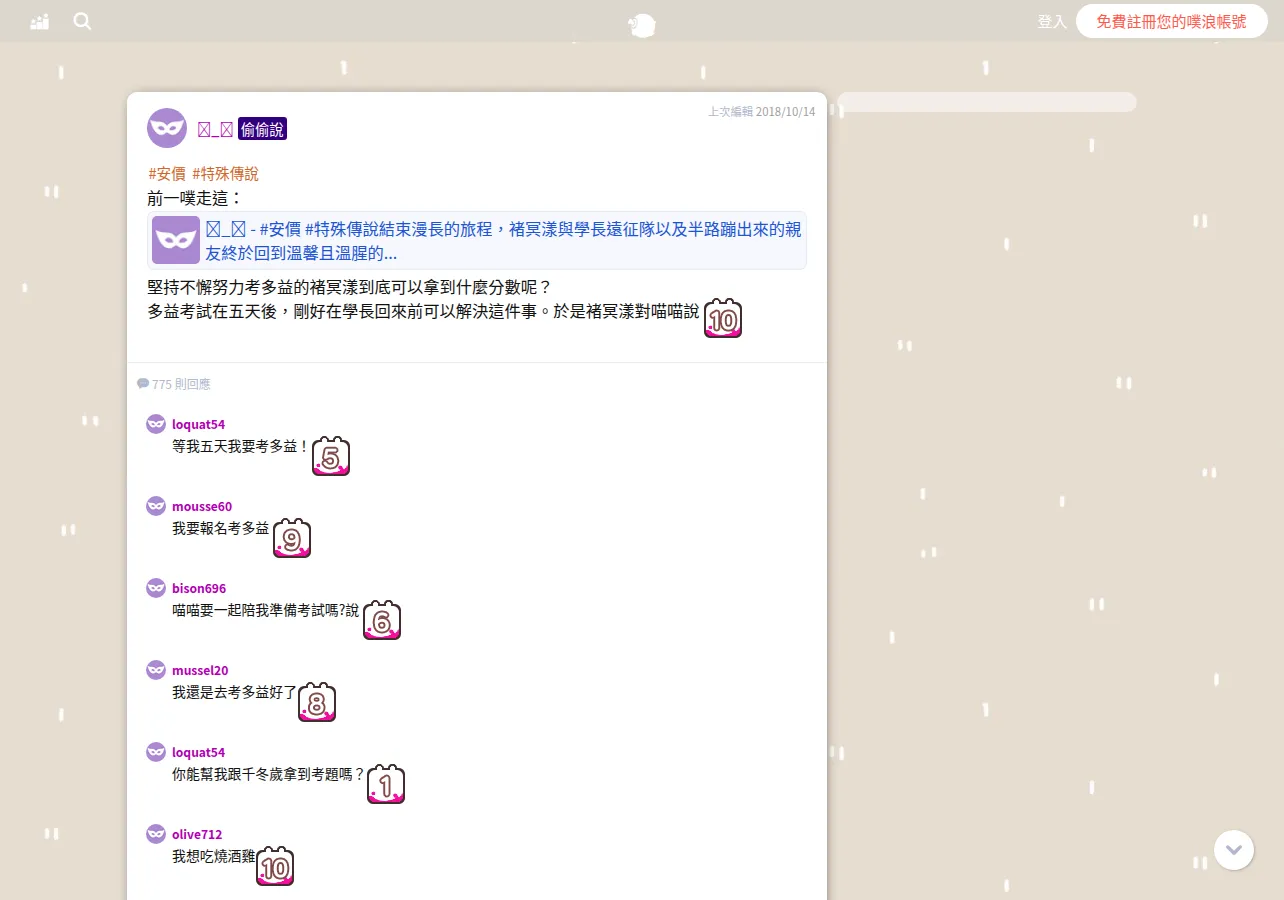Image resolution: width=1284 pixels, height=900 pixels.
Task: Click 免費註冊您的噗浪帳號 signup button
Action: pos(1171,21)
